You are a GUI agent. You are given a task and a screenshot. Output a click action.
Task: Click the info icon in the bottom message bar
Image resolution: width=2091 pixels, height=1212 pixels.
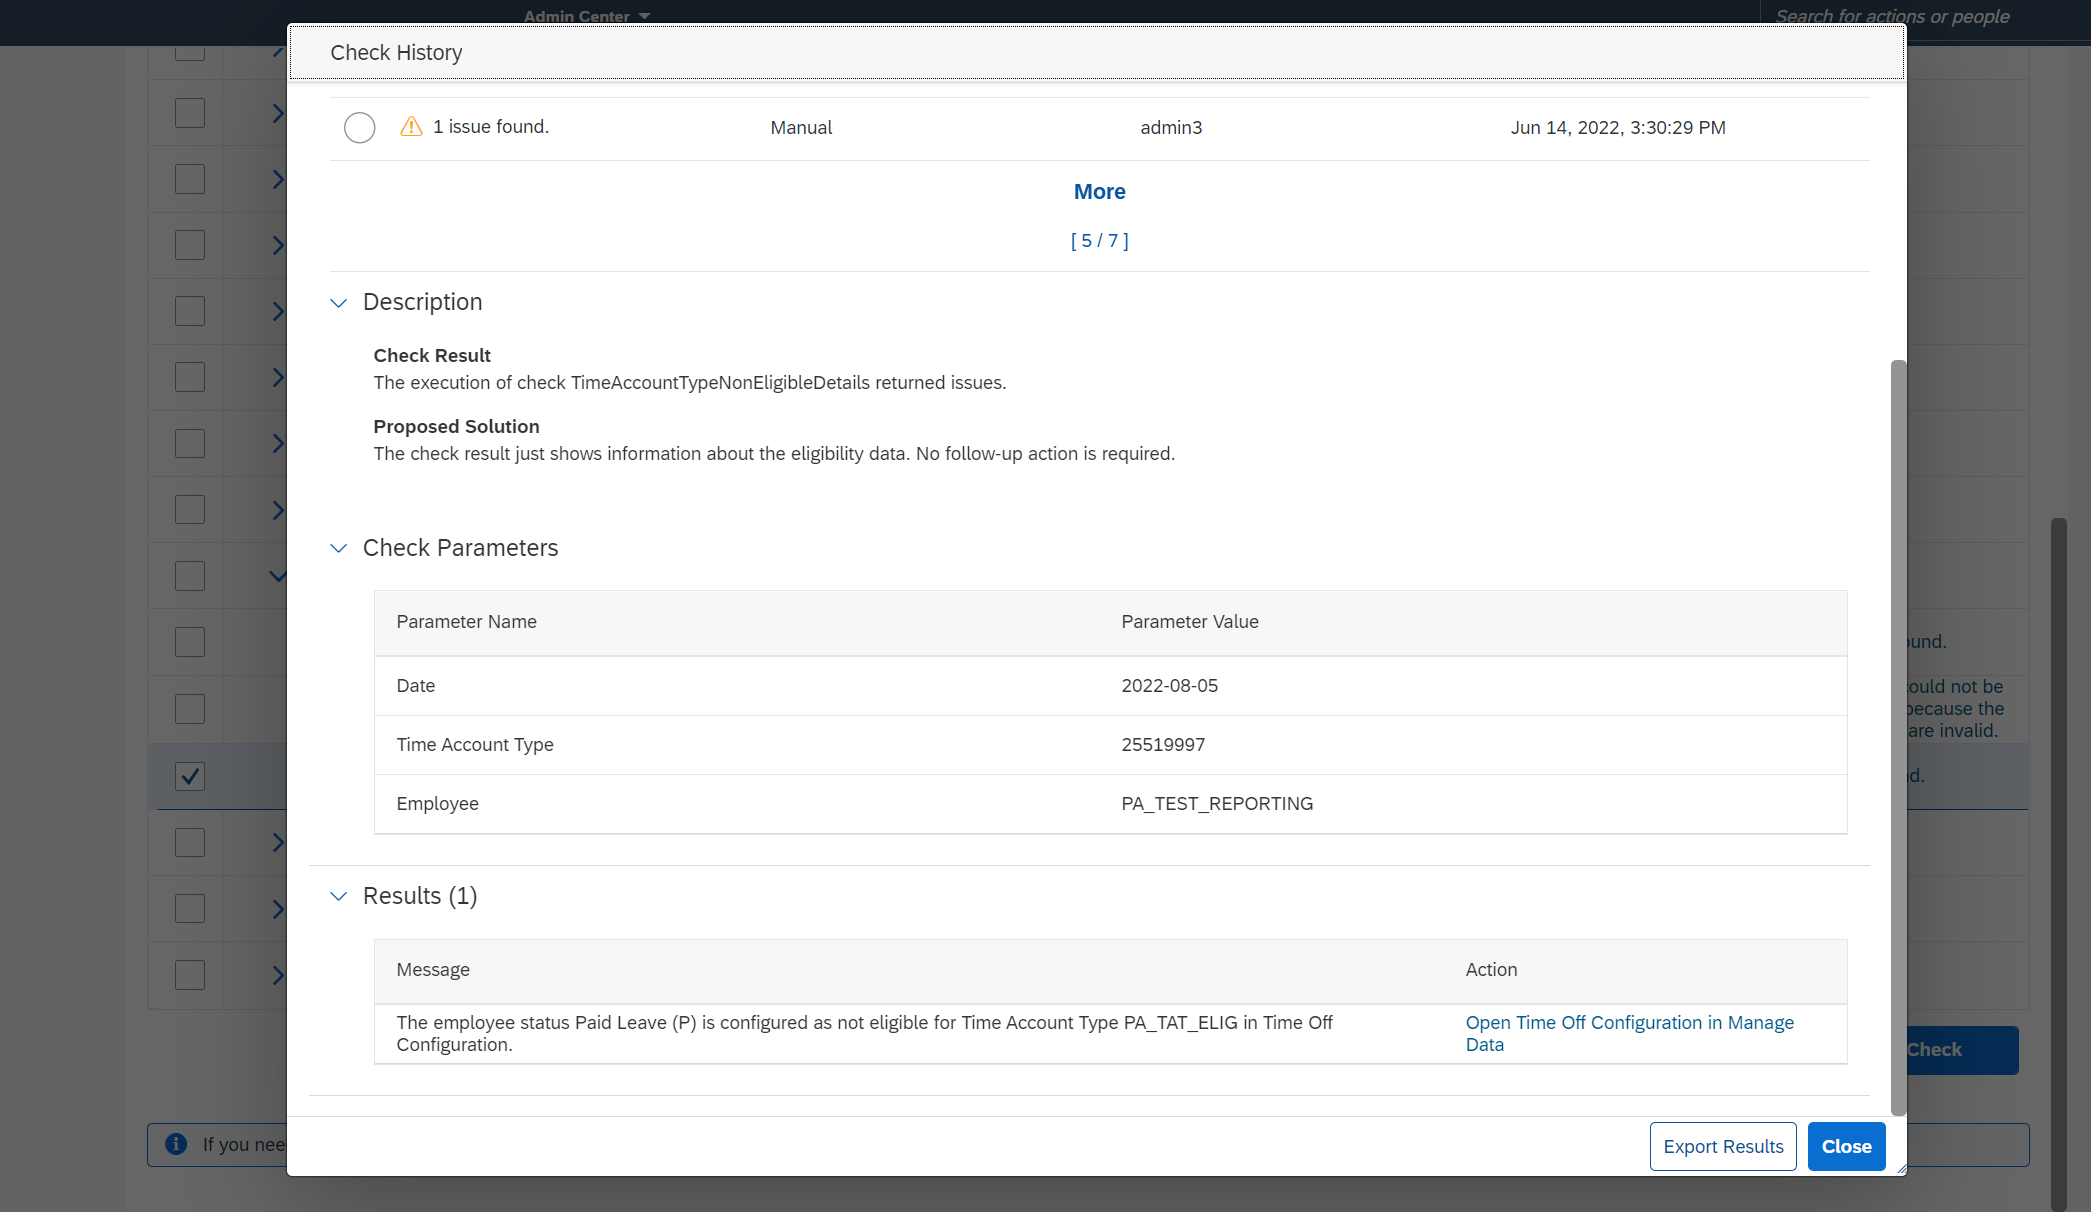176,1144
